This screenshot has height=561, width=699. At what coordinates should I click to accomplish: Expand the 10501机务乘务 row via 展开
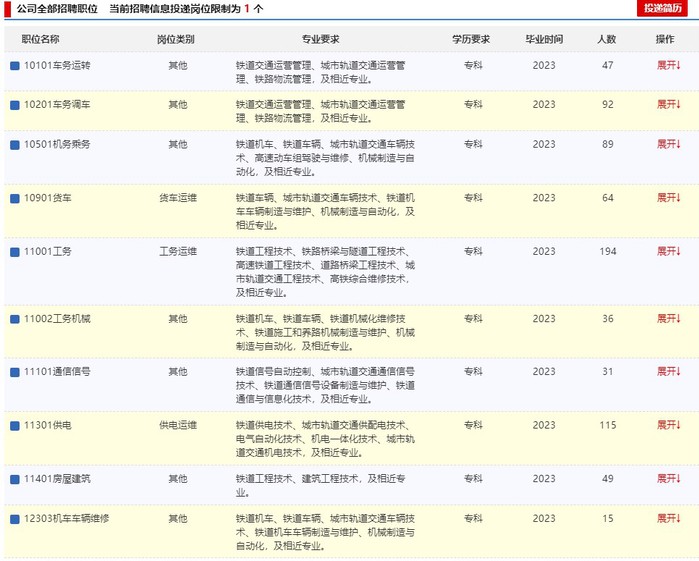668,144
